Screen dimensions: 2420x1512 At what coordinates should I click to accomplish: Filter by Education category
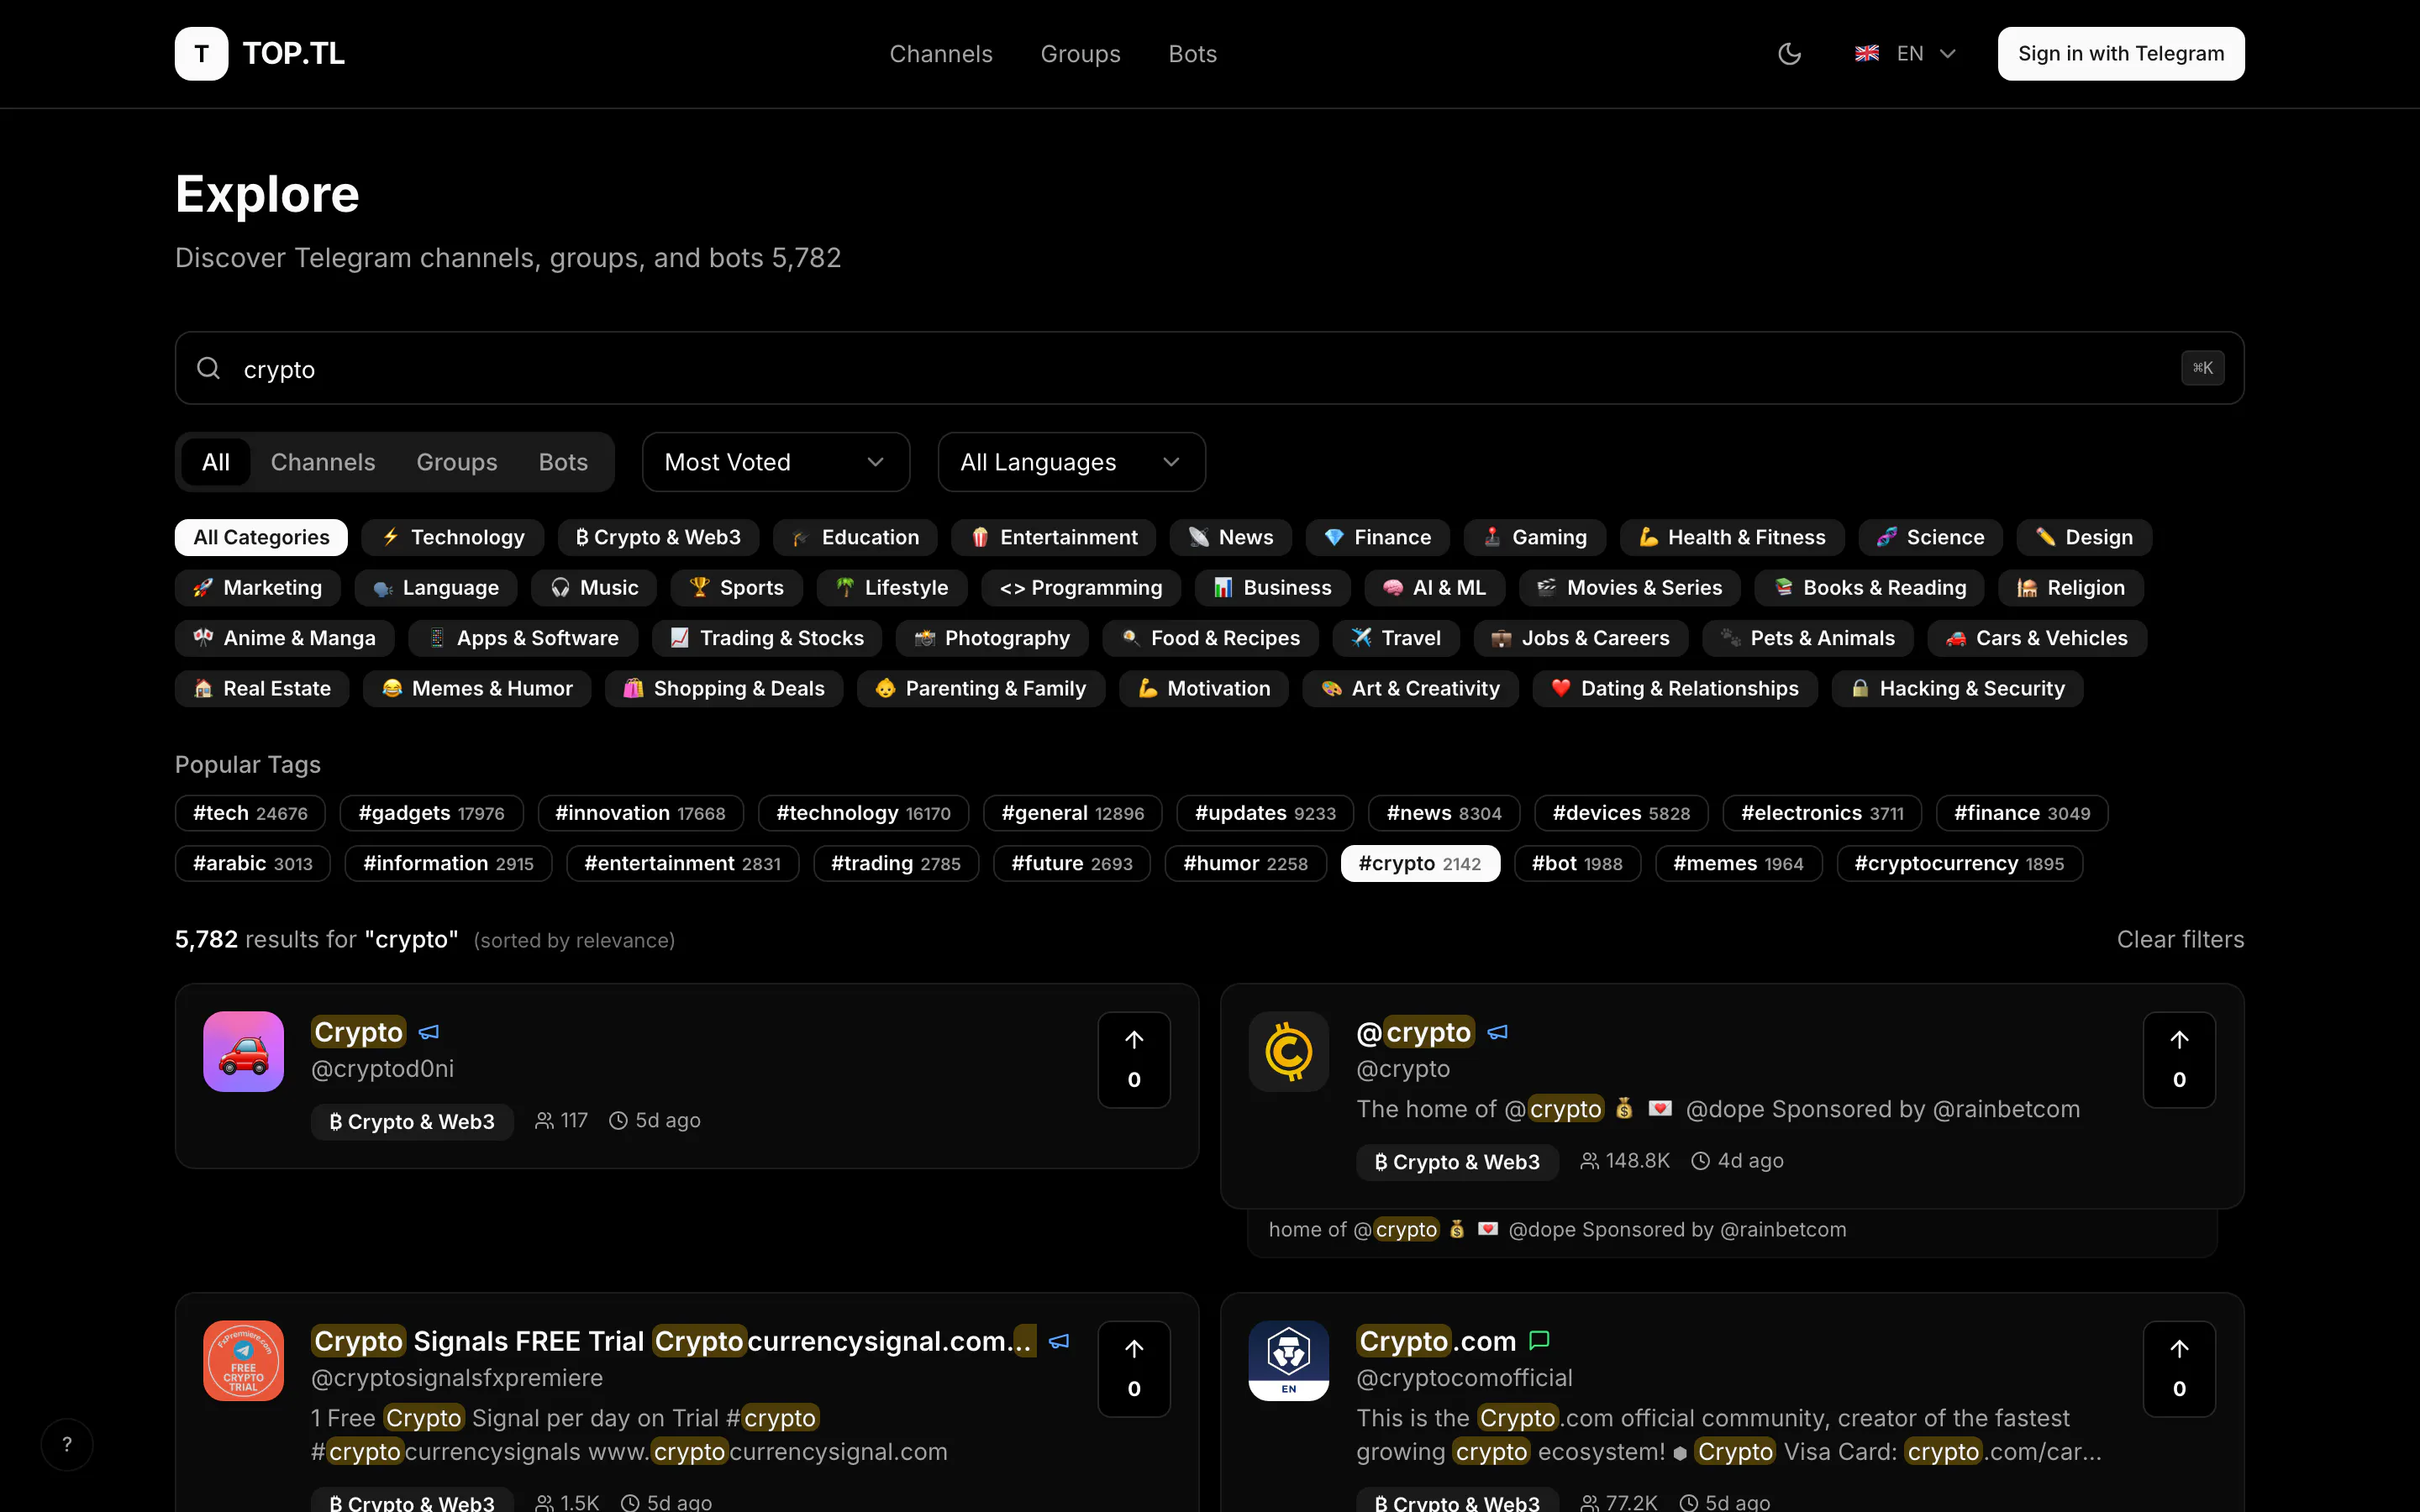pos(855,537)
